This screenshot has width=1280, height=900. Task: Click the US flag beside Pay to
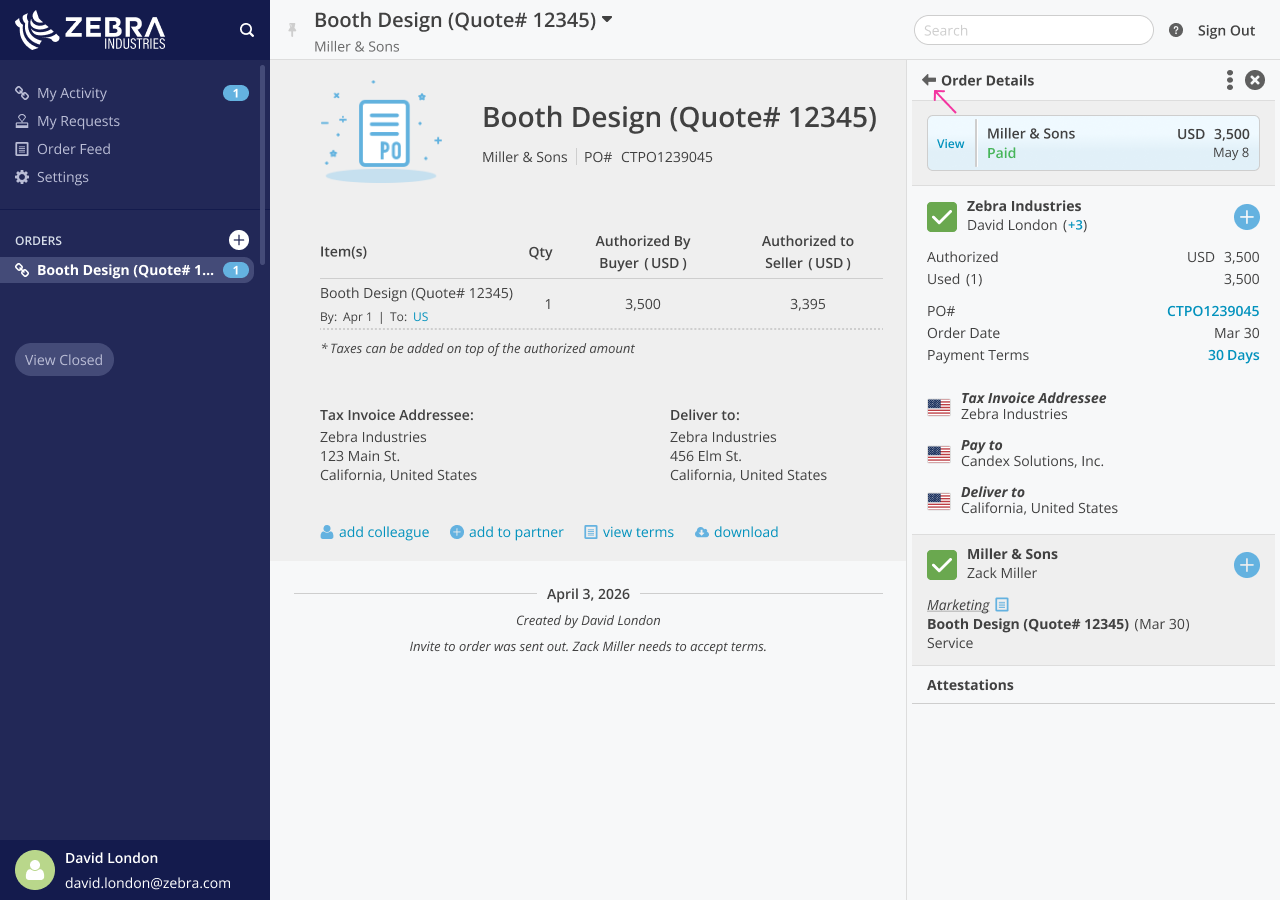click(x=939, y=454)
